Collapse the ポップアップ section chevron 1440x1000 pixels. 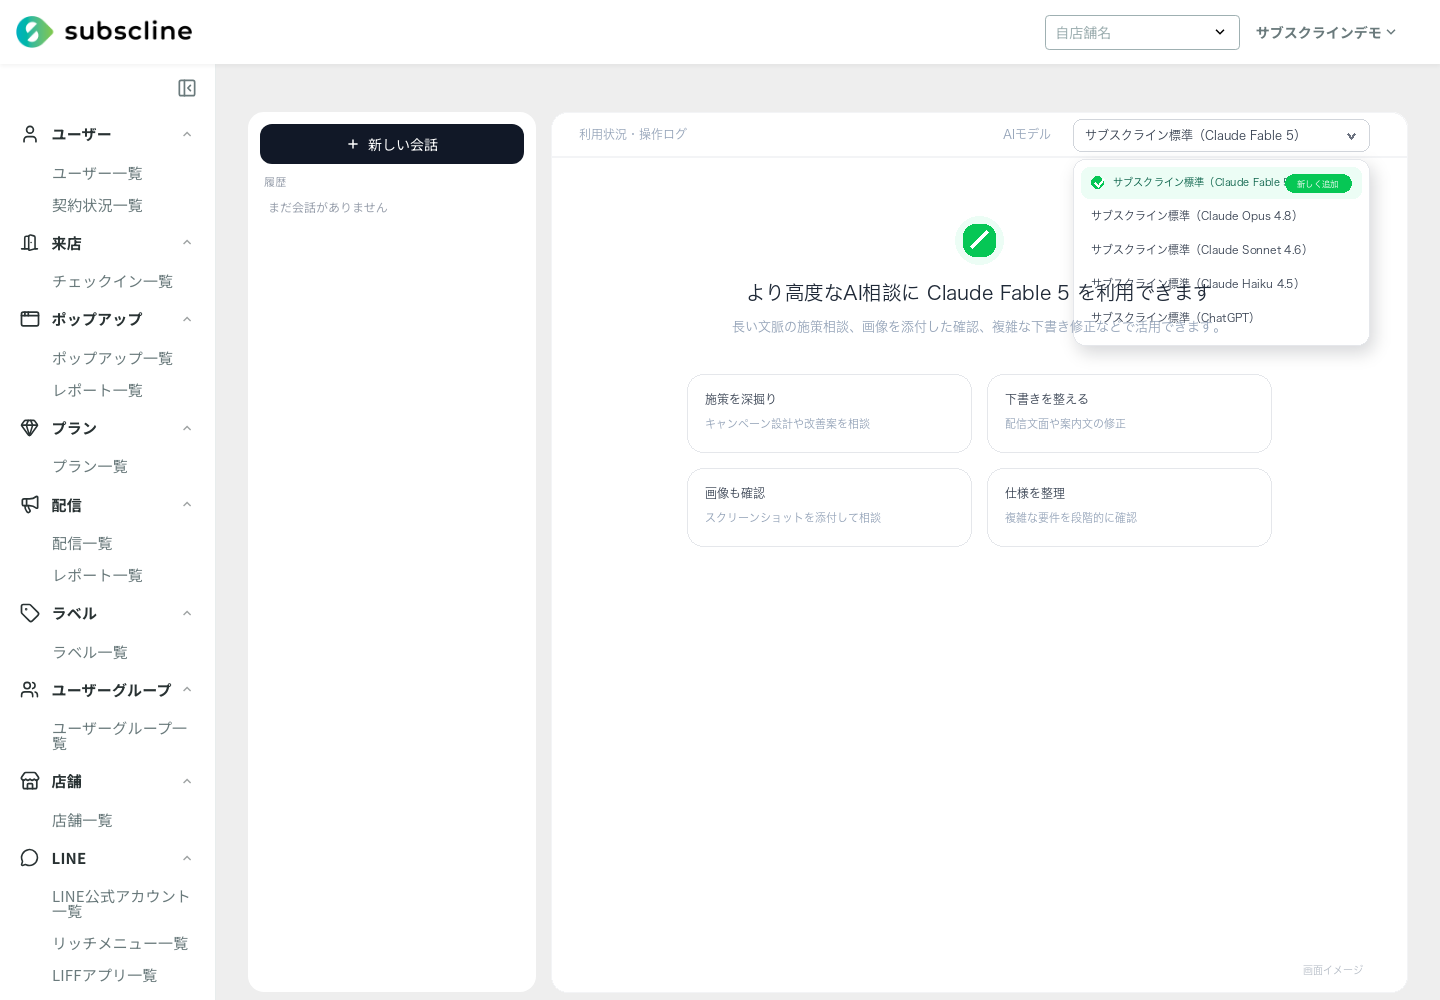187,319
